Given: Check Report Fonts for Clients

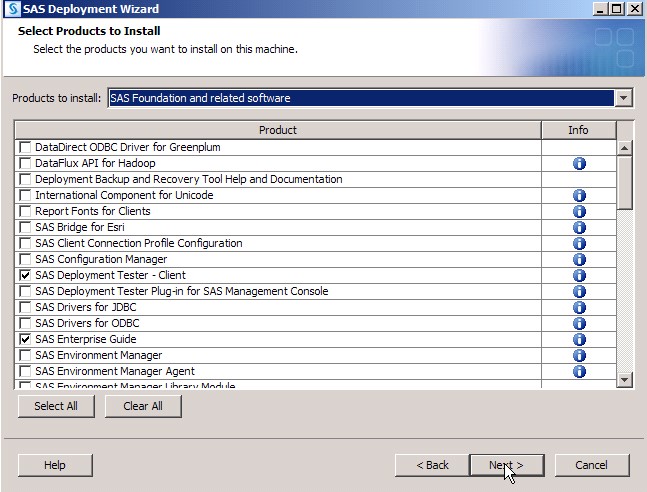Looking at the screenshot, I should tap(25, 211).
